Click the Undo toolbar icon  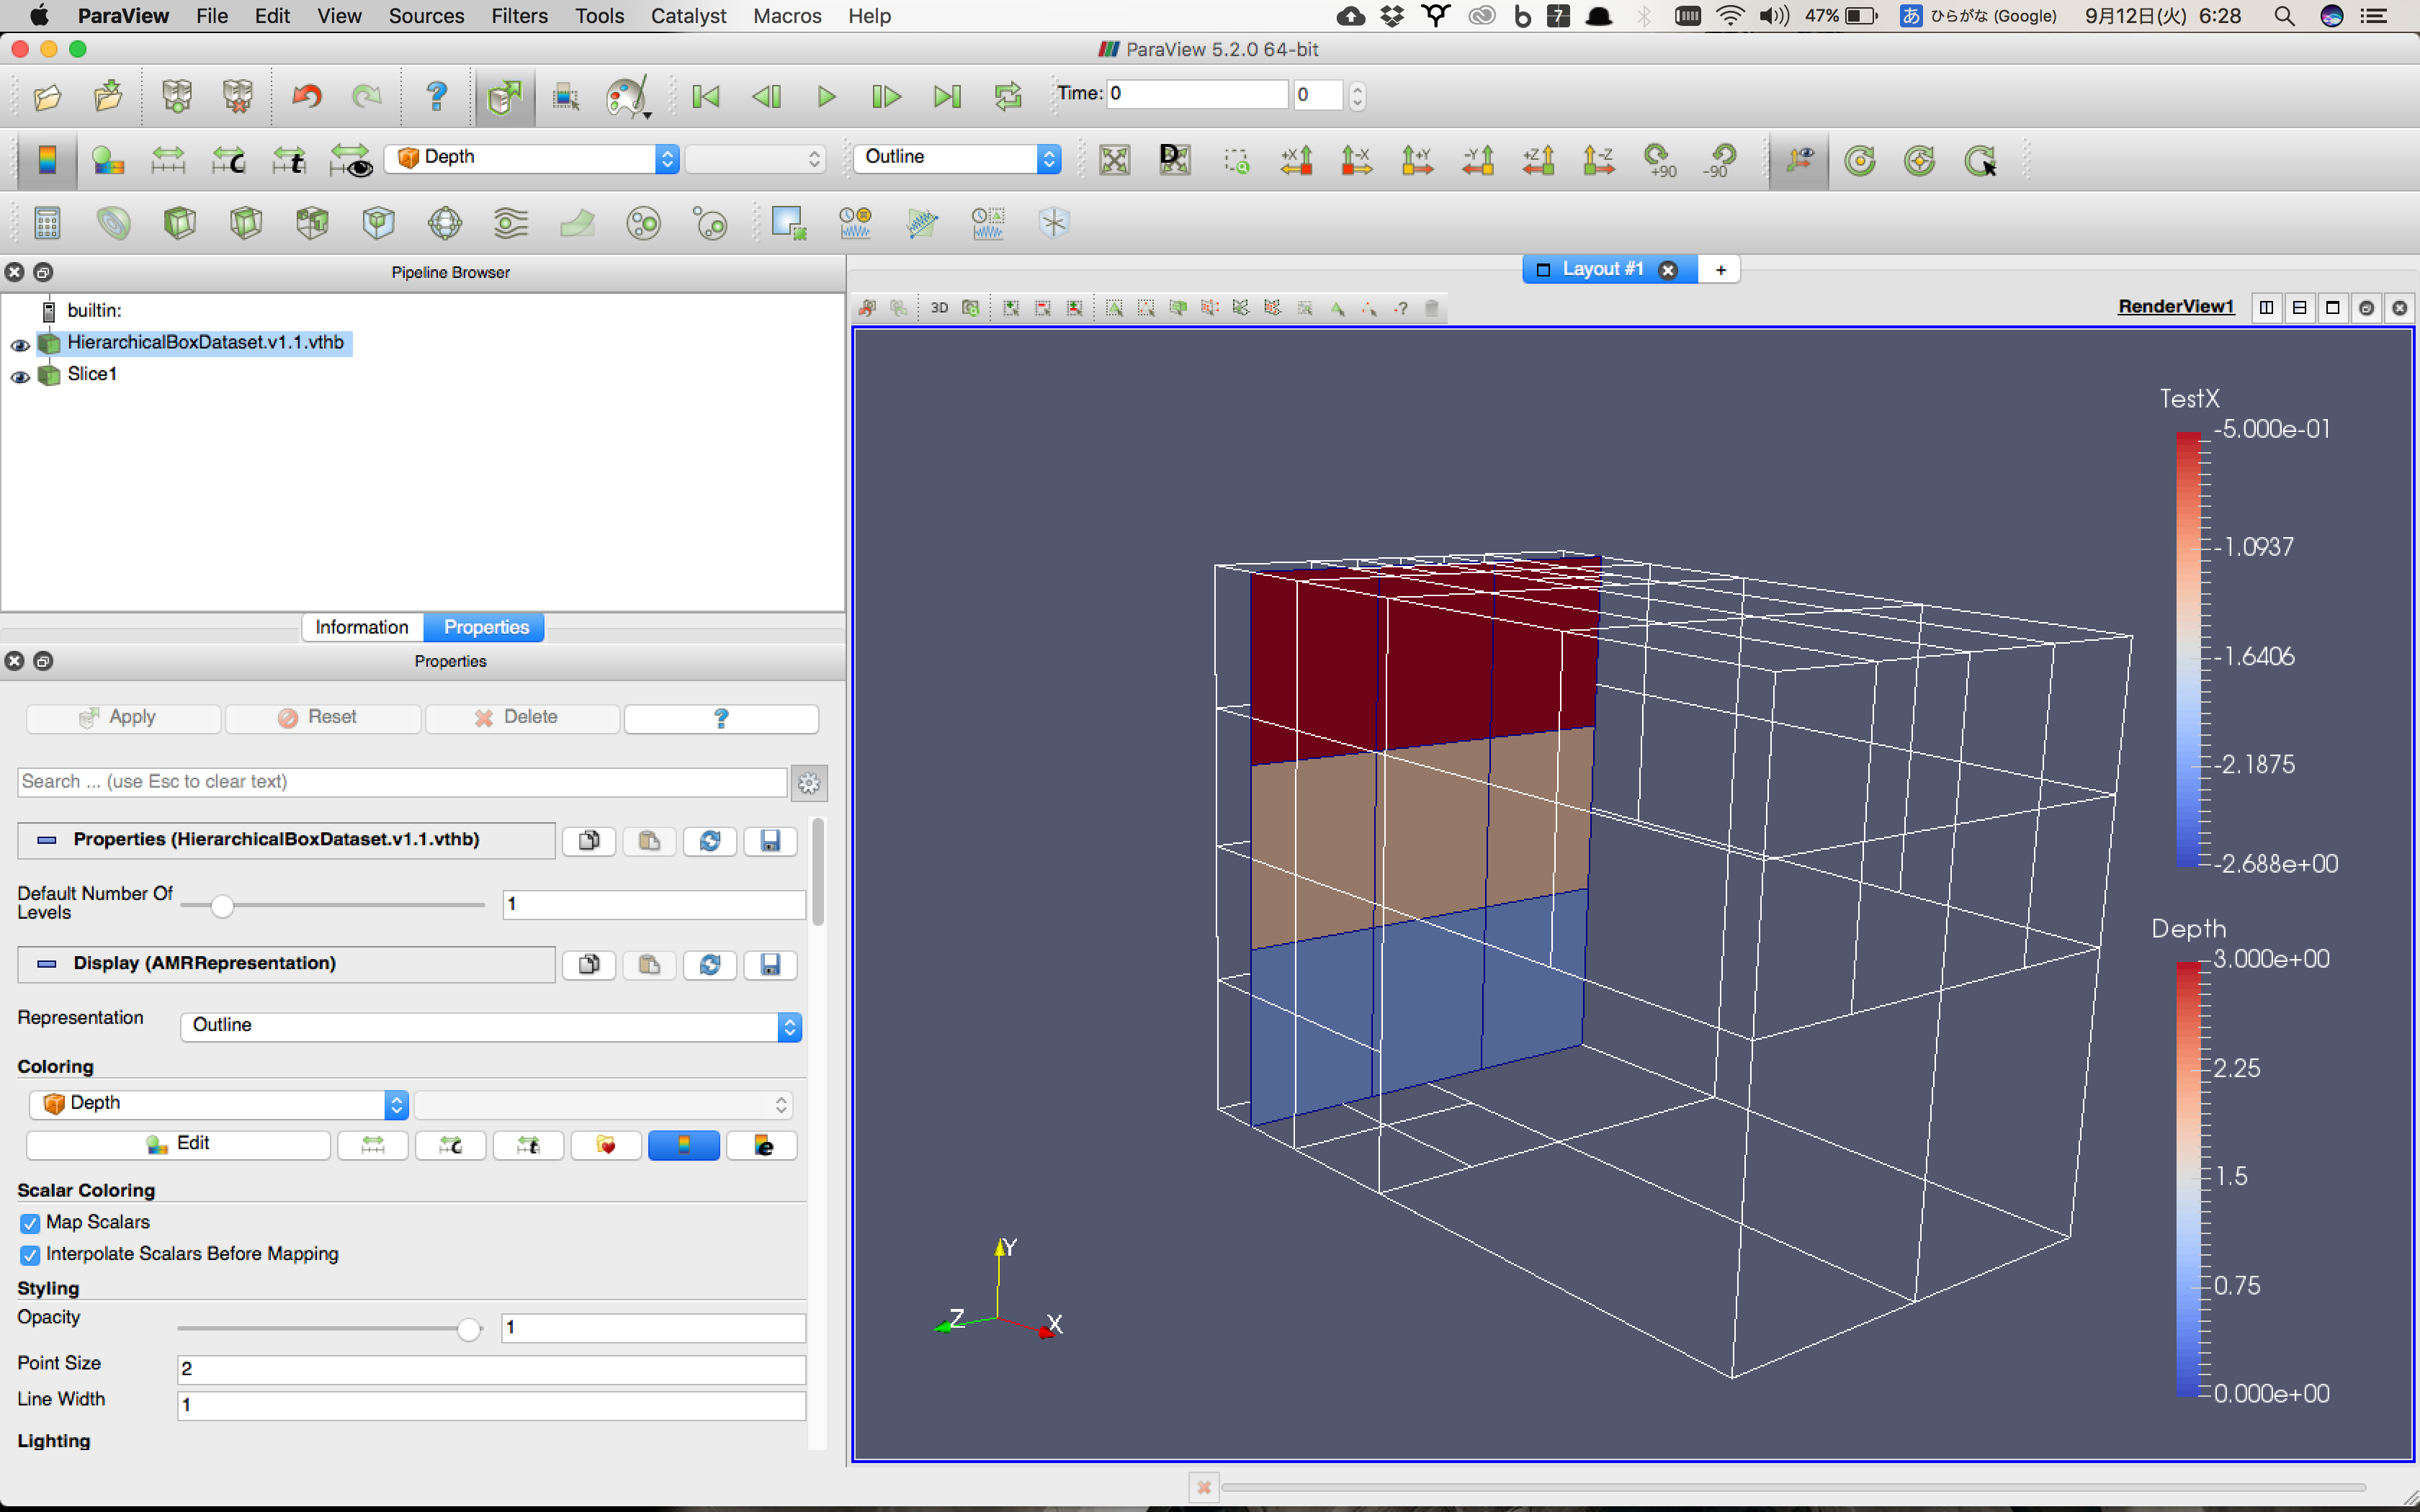point(306,96)
